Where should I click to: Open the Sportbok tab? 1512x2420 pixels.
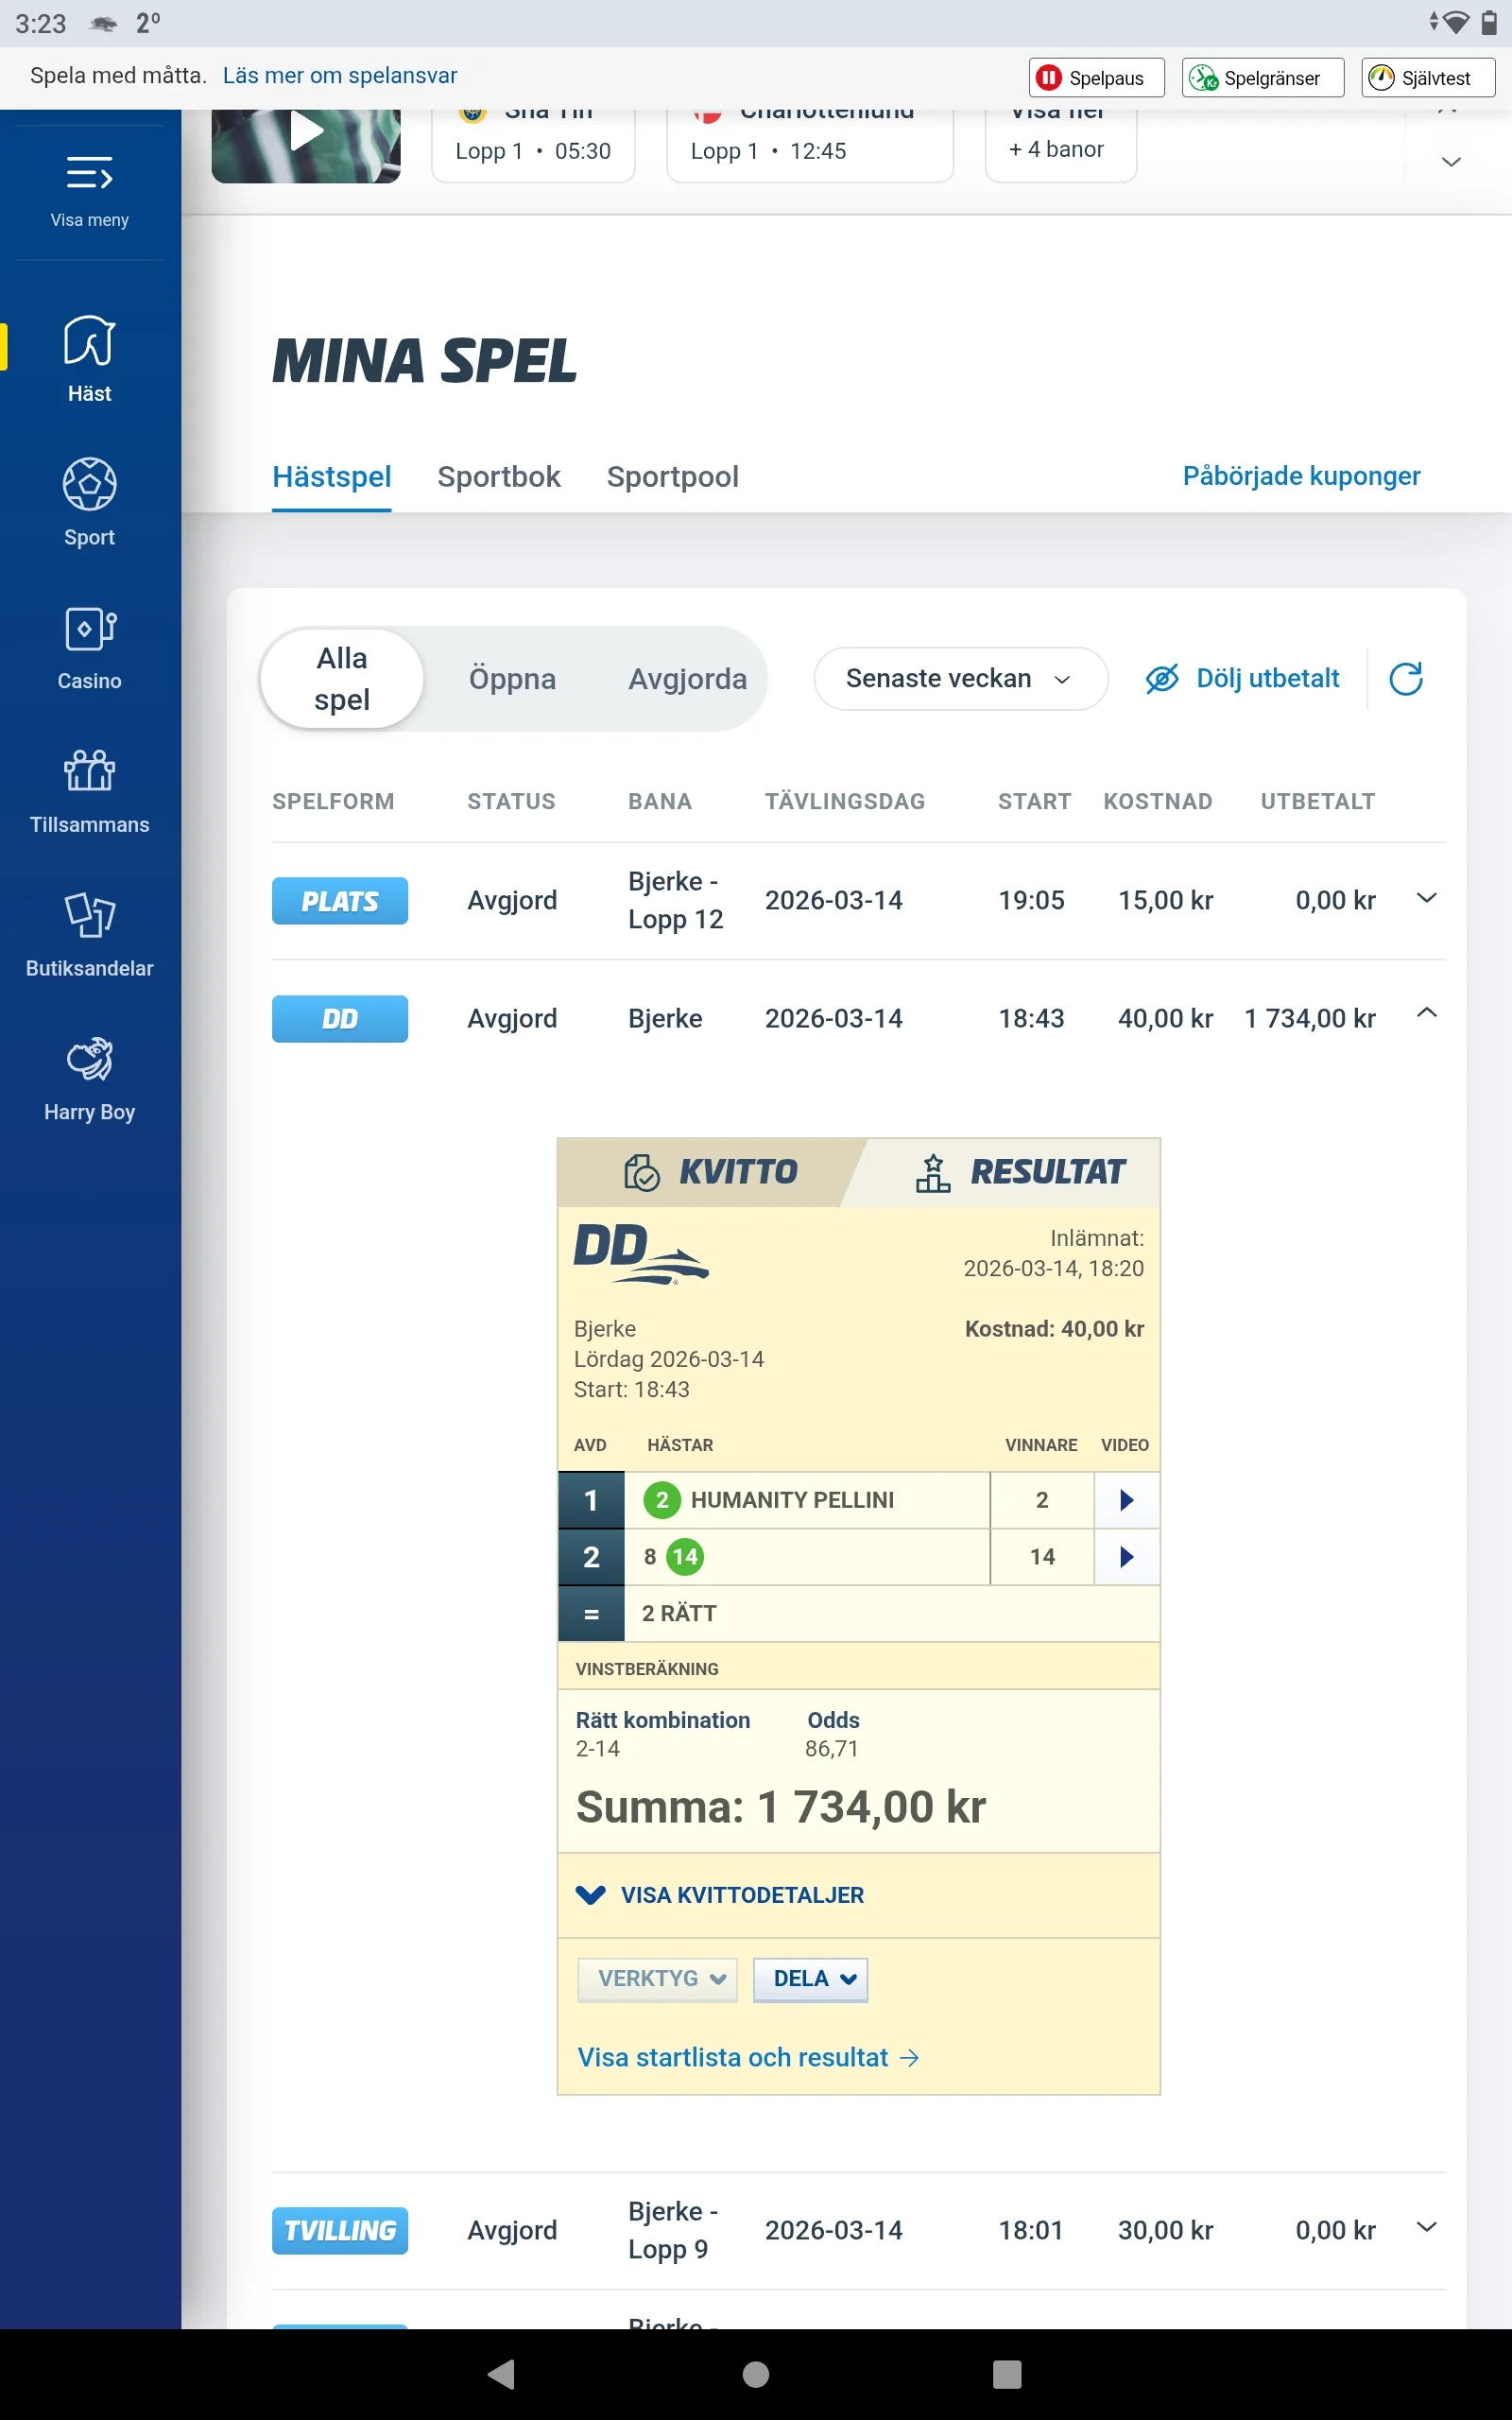498,477
